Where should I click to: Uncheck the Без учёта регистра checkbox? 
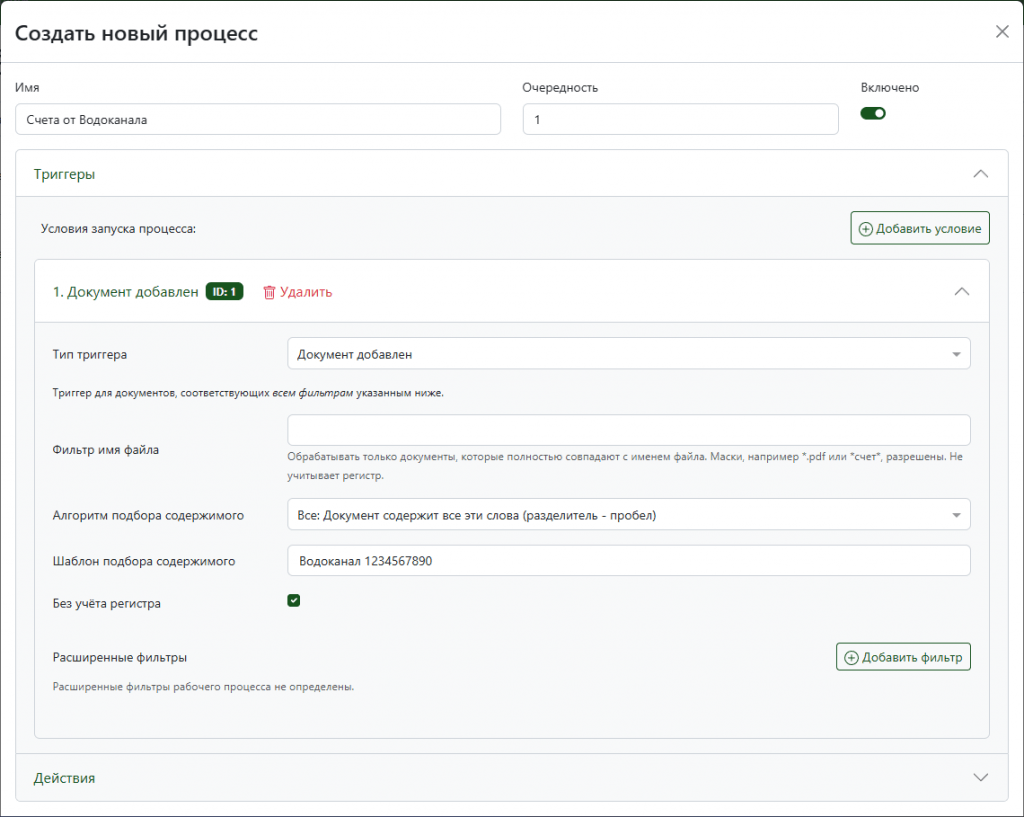(294, 601)
